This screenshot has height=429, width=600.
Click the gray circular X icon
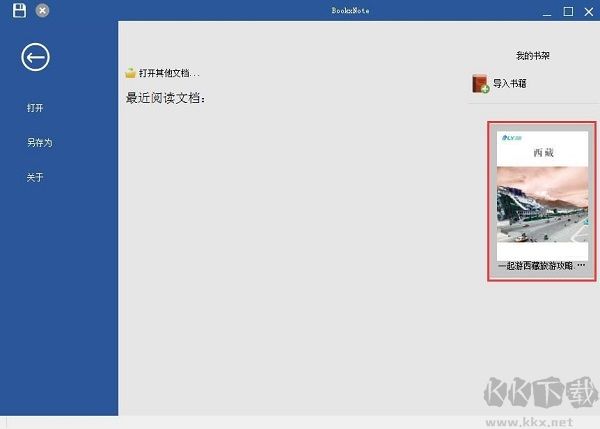pyautogui.click(x=42, y=10)
